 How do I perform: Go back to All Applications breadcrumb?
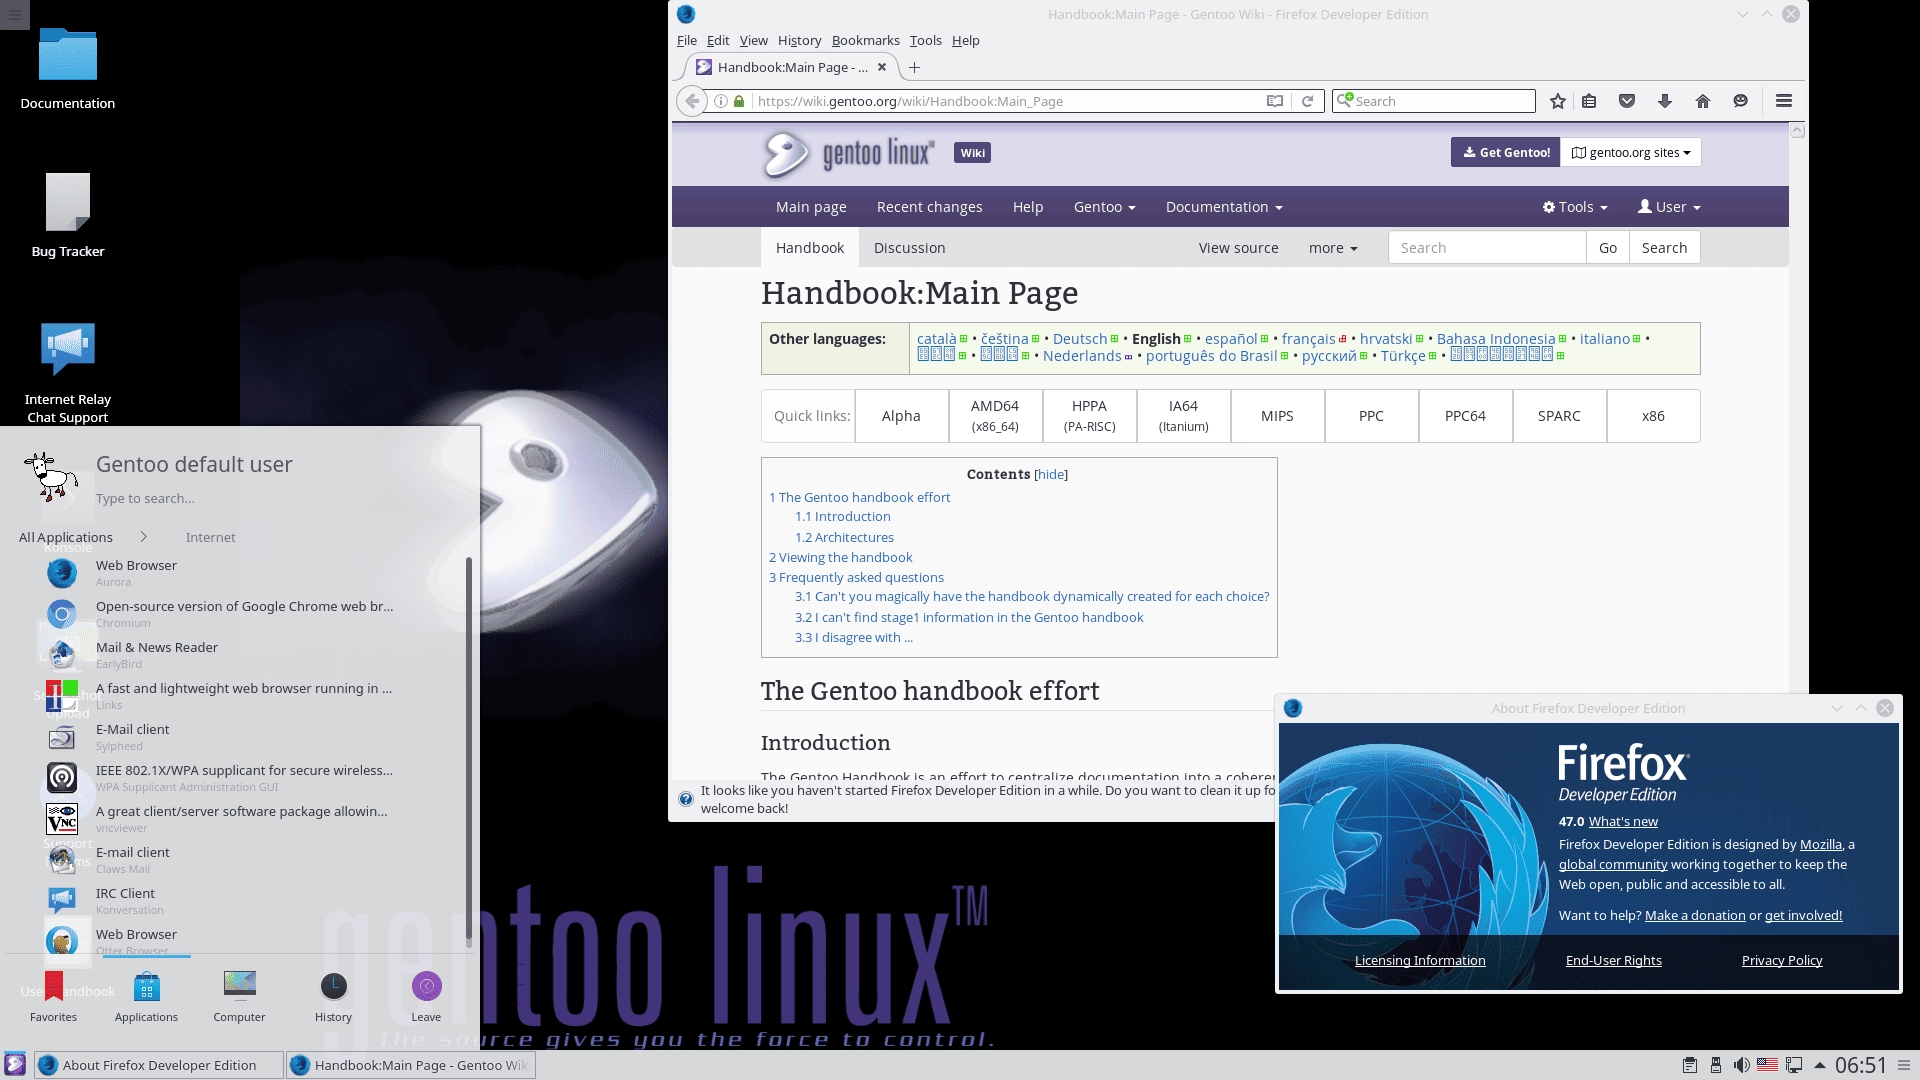(66, 537)
